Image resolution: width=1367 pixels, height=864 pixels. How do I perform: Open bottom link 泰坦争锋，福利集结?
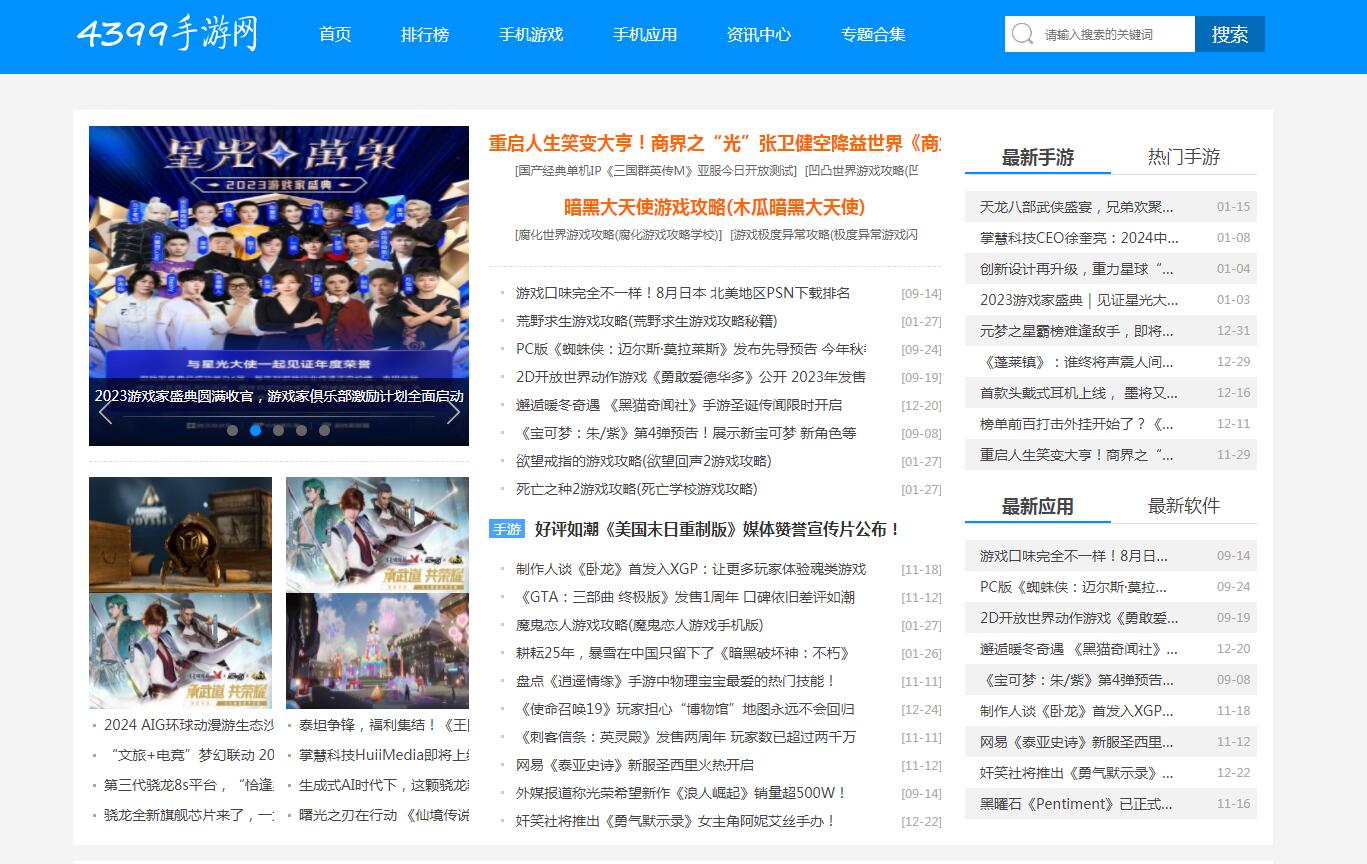coord(384,725)
